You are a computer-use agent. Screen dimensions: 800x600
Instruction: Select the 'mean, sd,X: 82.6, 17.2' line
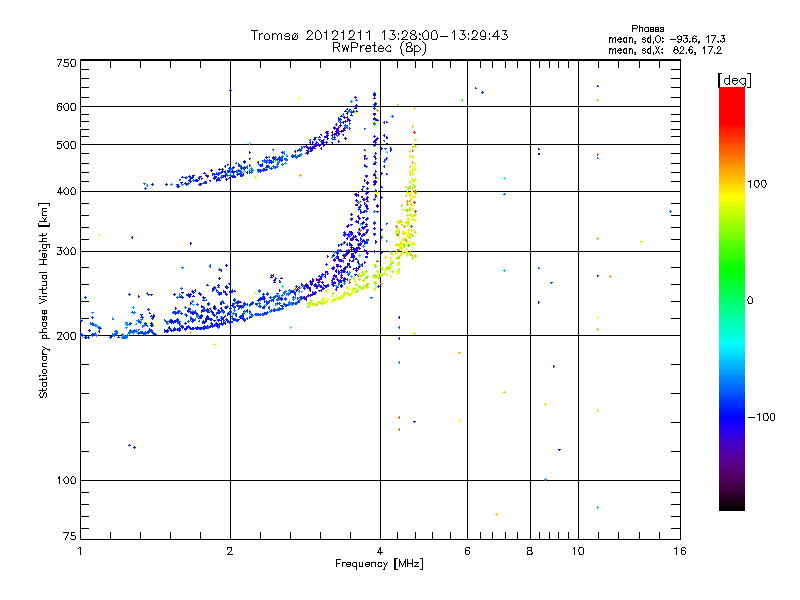pyautogui.click(x=665, y=51)
